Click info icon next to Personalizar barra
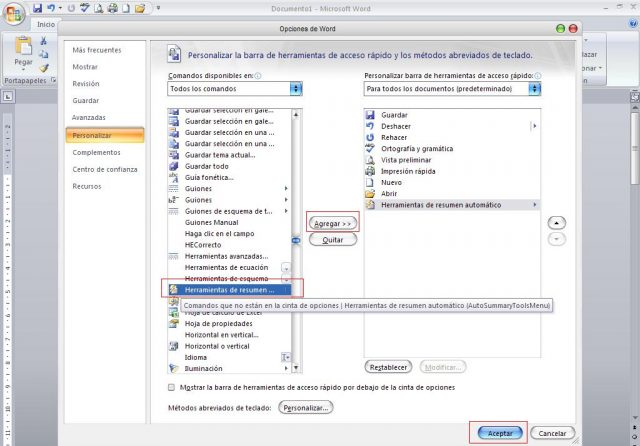Image resolution: width=640 pixels, height=446 pixels. coord(538,75)
